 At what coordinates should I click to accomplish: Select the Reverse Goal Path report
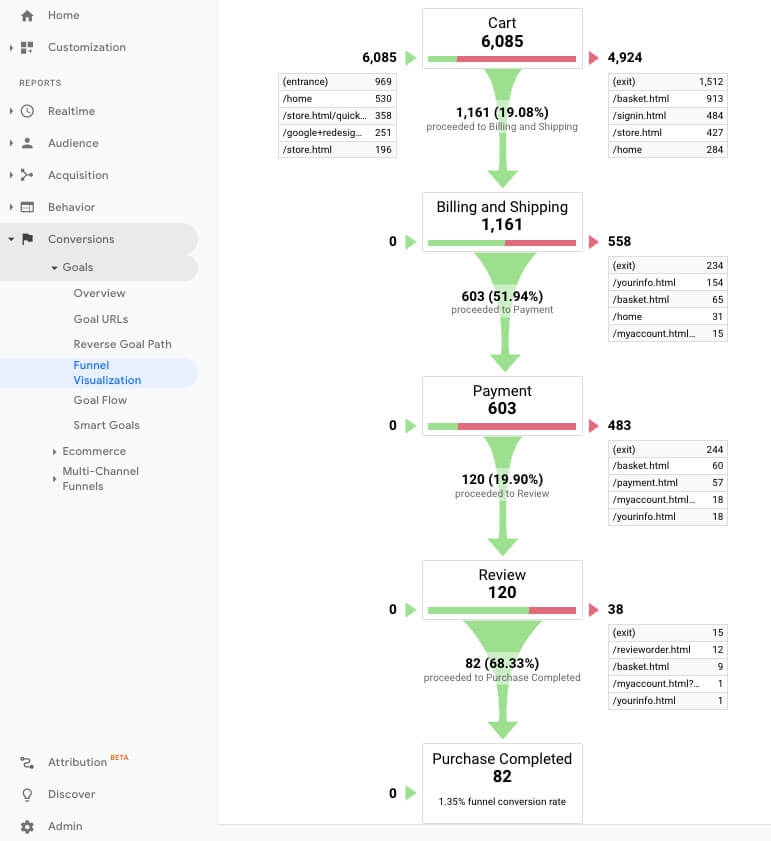(x=122, y=344)
